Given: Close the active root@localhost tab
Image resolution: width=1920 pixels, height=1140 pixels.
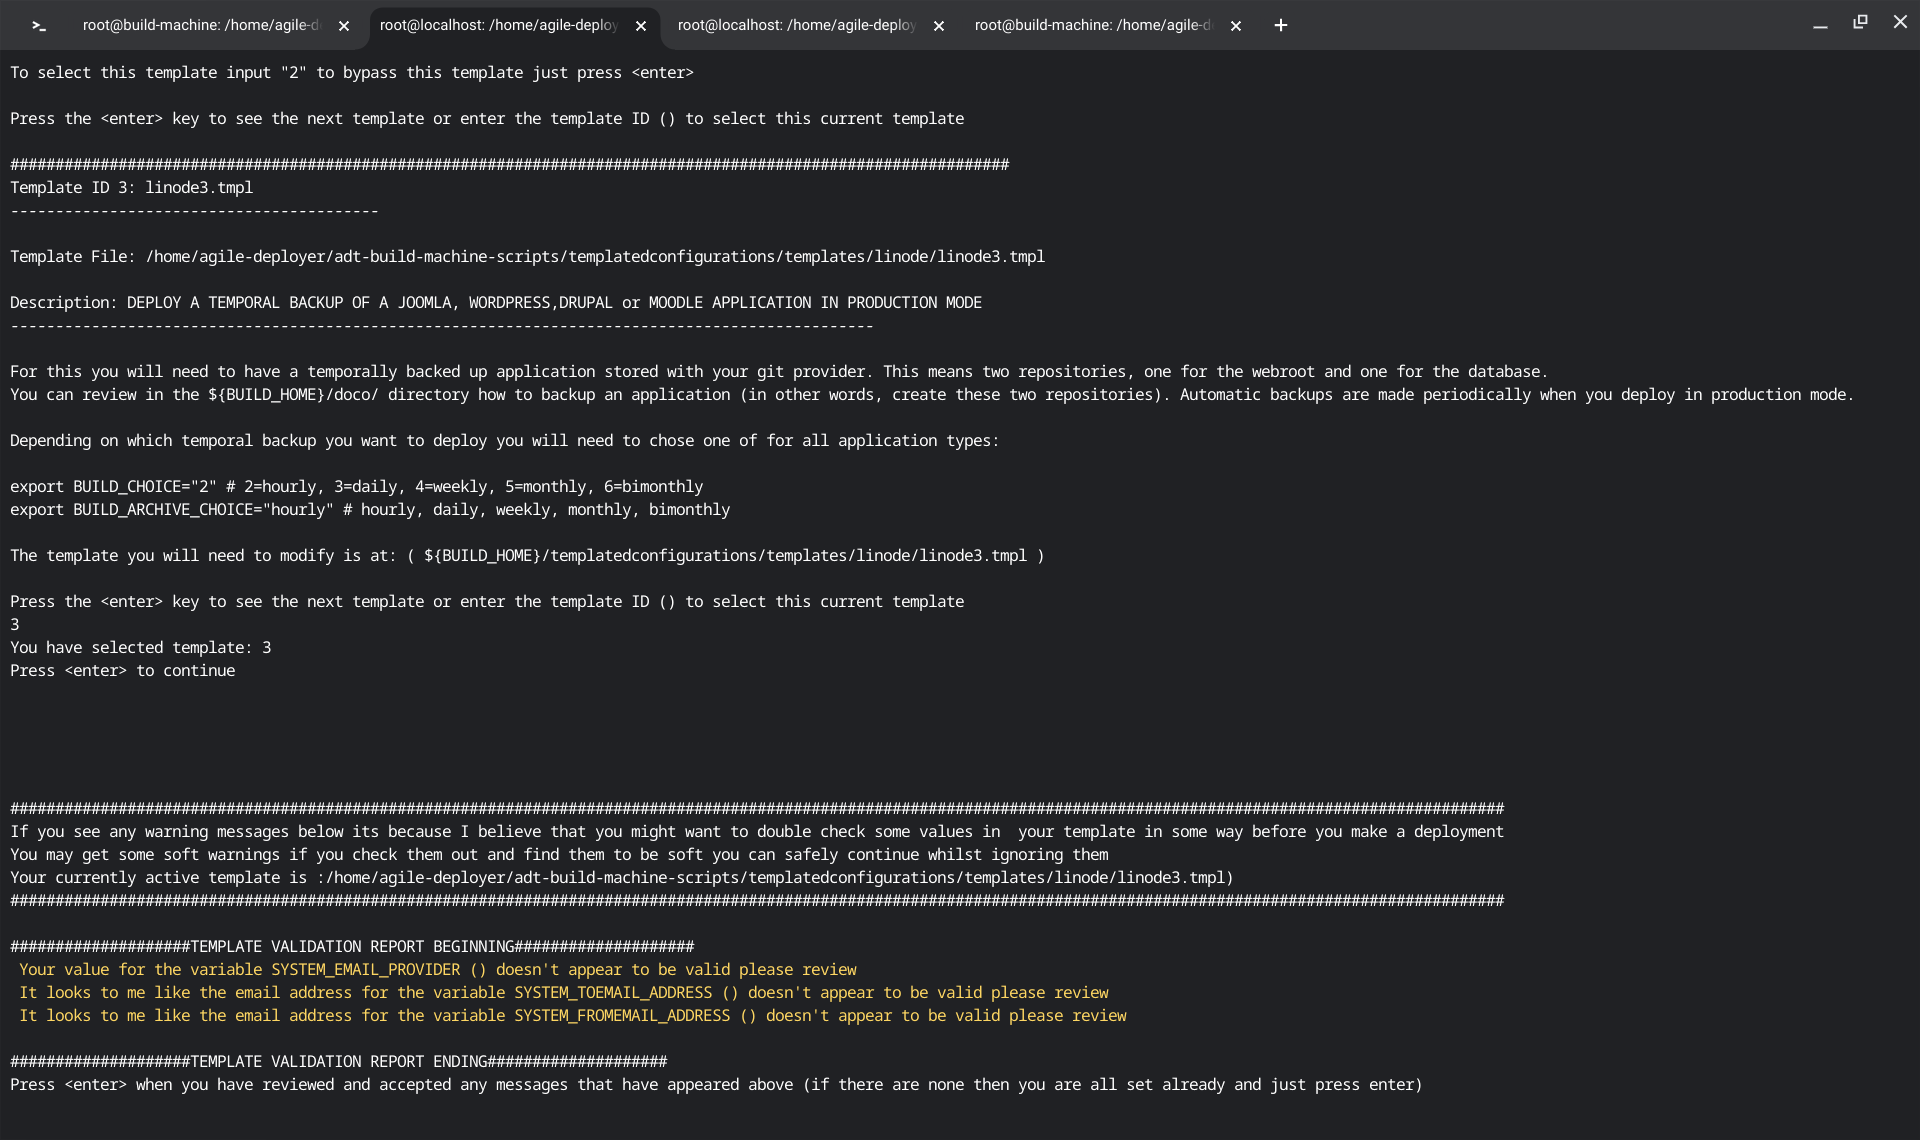Looking at the screenshot, I should (641, 26).
